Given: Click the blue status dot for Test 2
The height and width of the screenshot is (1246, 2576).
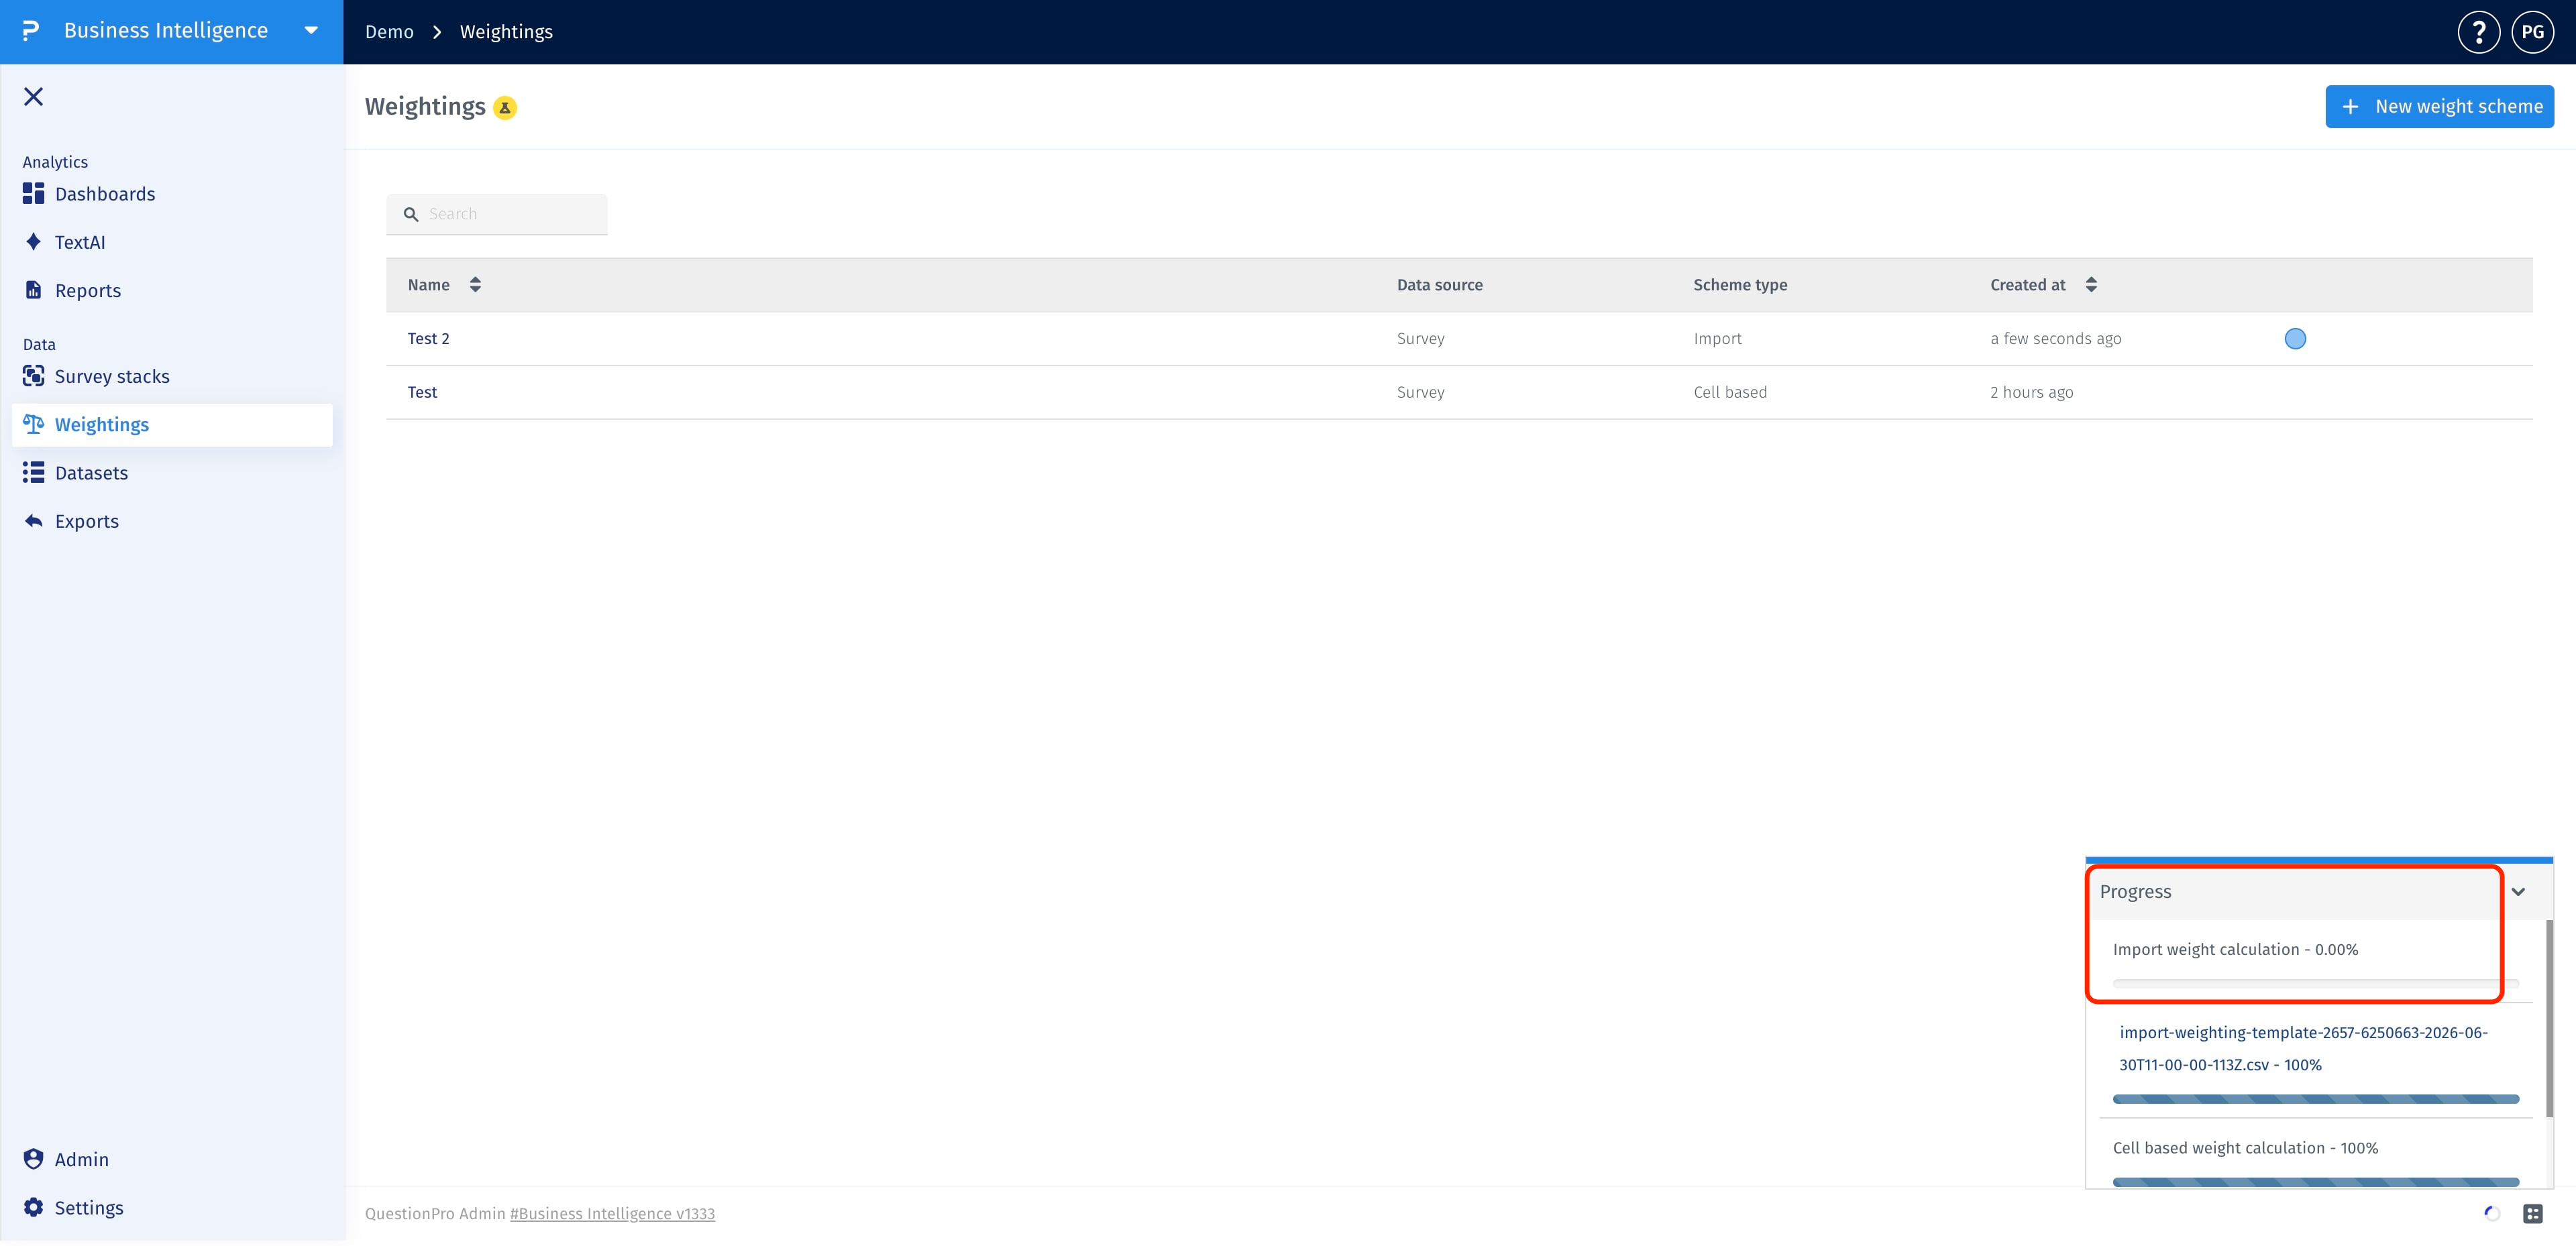Looking at the screenshot, I should [x=2295, y=339].
